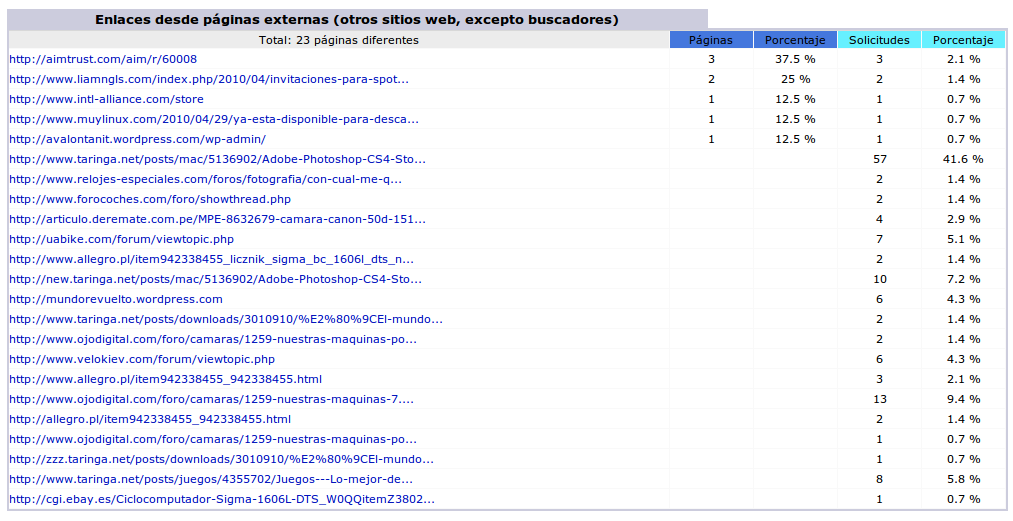Open the allegro.pl link without www
The width and height of the screenshot is (1013, 521).
(150, 420)
